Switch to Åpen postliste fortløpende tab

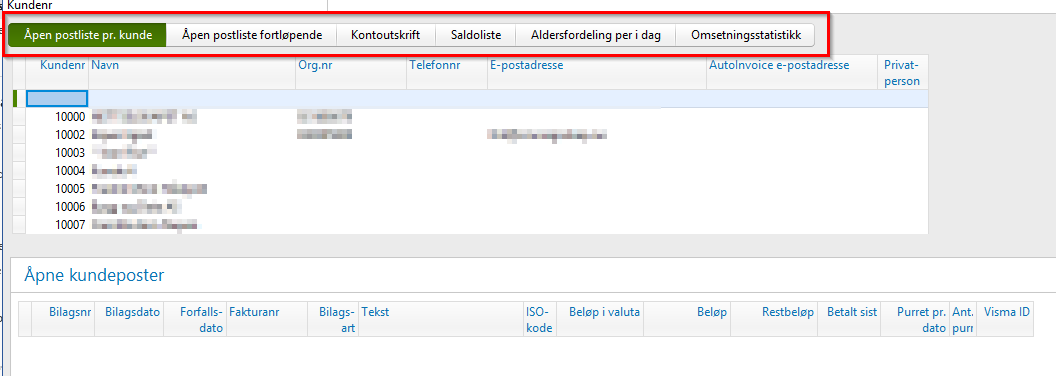pyautogui.click(x=251, y=35)
